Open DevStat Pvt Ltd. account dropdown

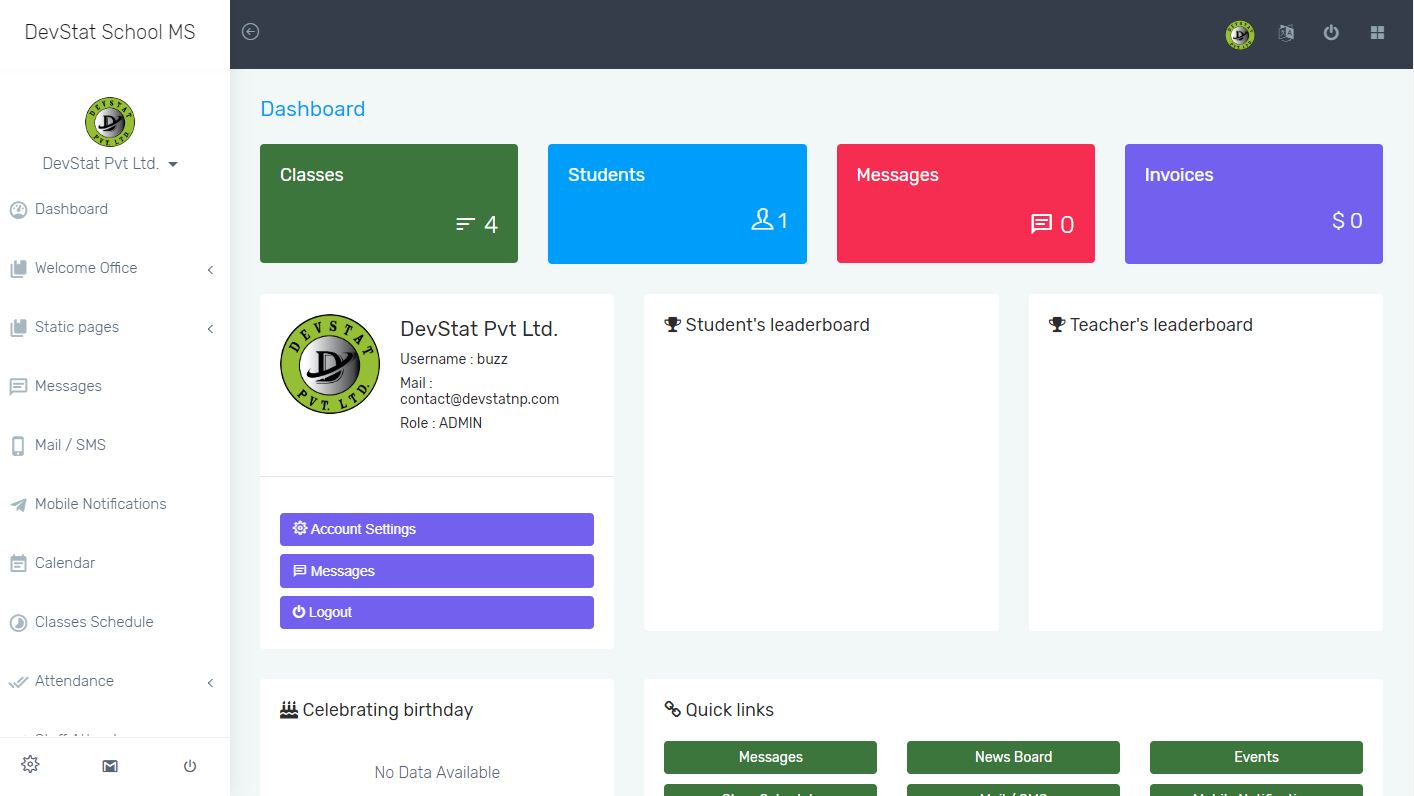click(x=110, y=164)
